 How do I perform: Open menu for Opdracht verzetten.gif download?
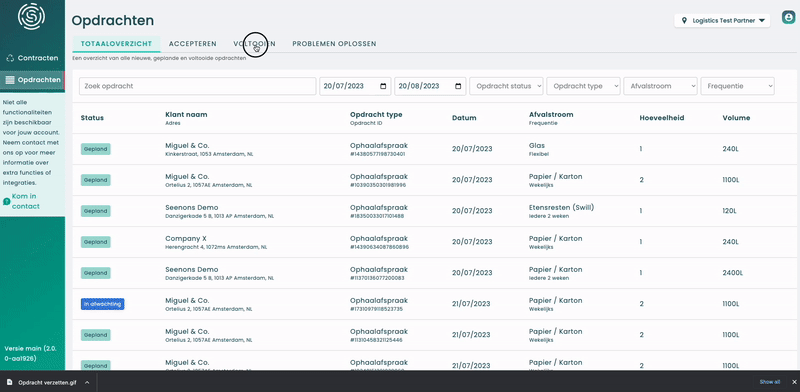pos(87,382)
